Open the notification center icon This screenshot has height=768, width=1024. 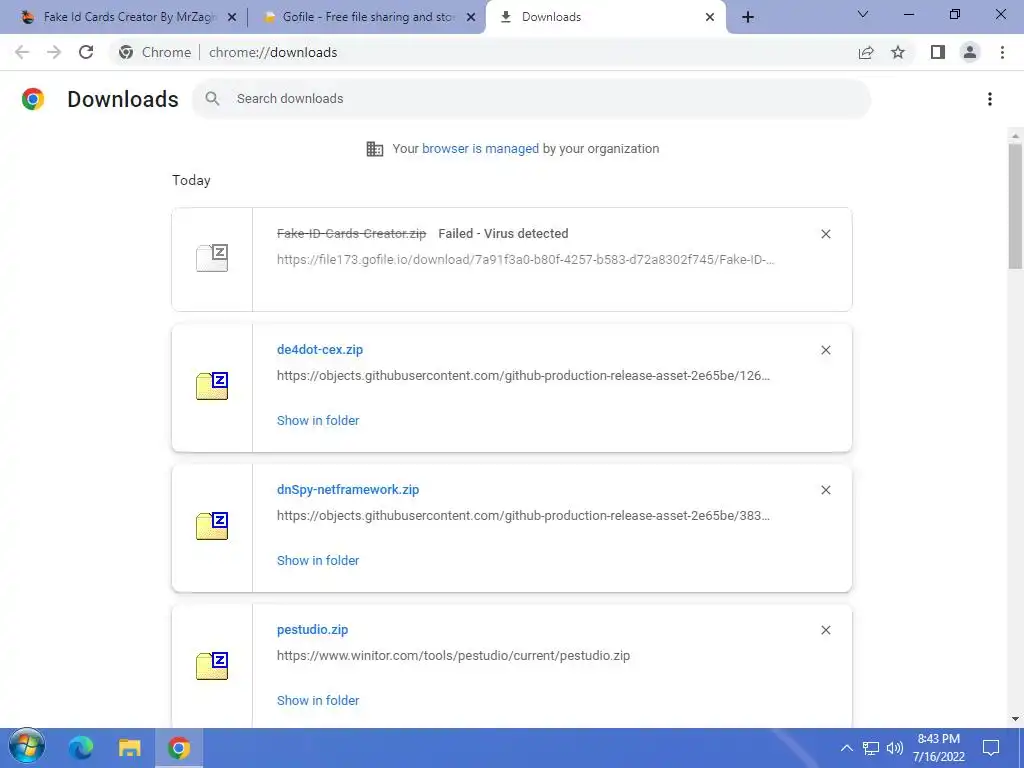[x=991, y=747]
